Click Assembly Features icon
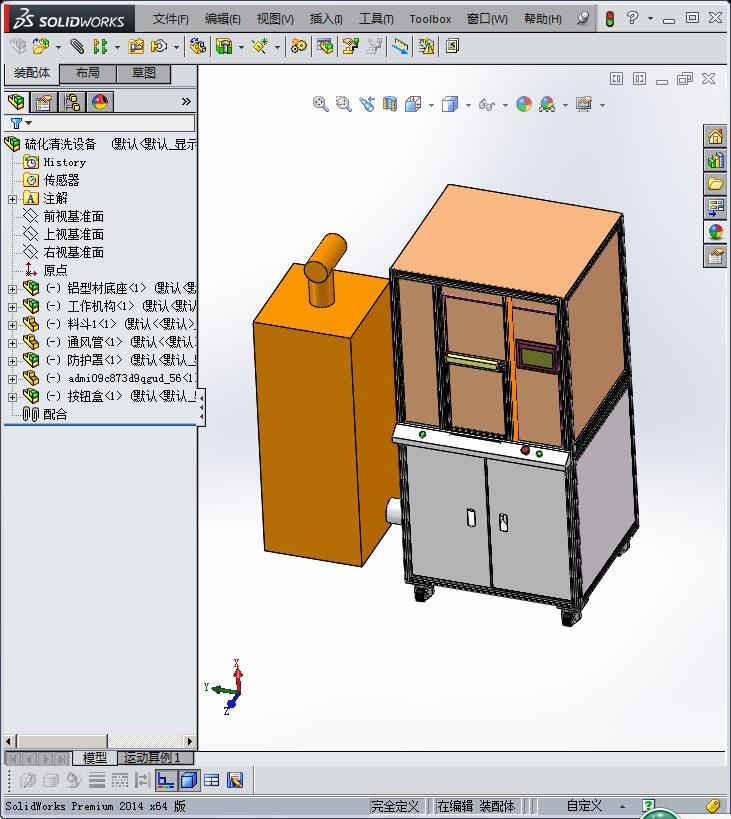Screen dimensions: 731x819 coord(224,46)
